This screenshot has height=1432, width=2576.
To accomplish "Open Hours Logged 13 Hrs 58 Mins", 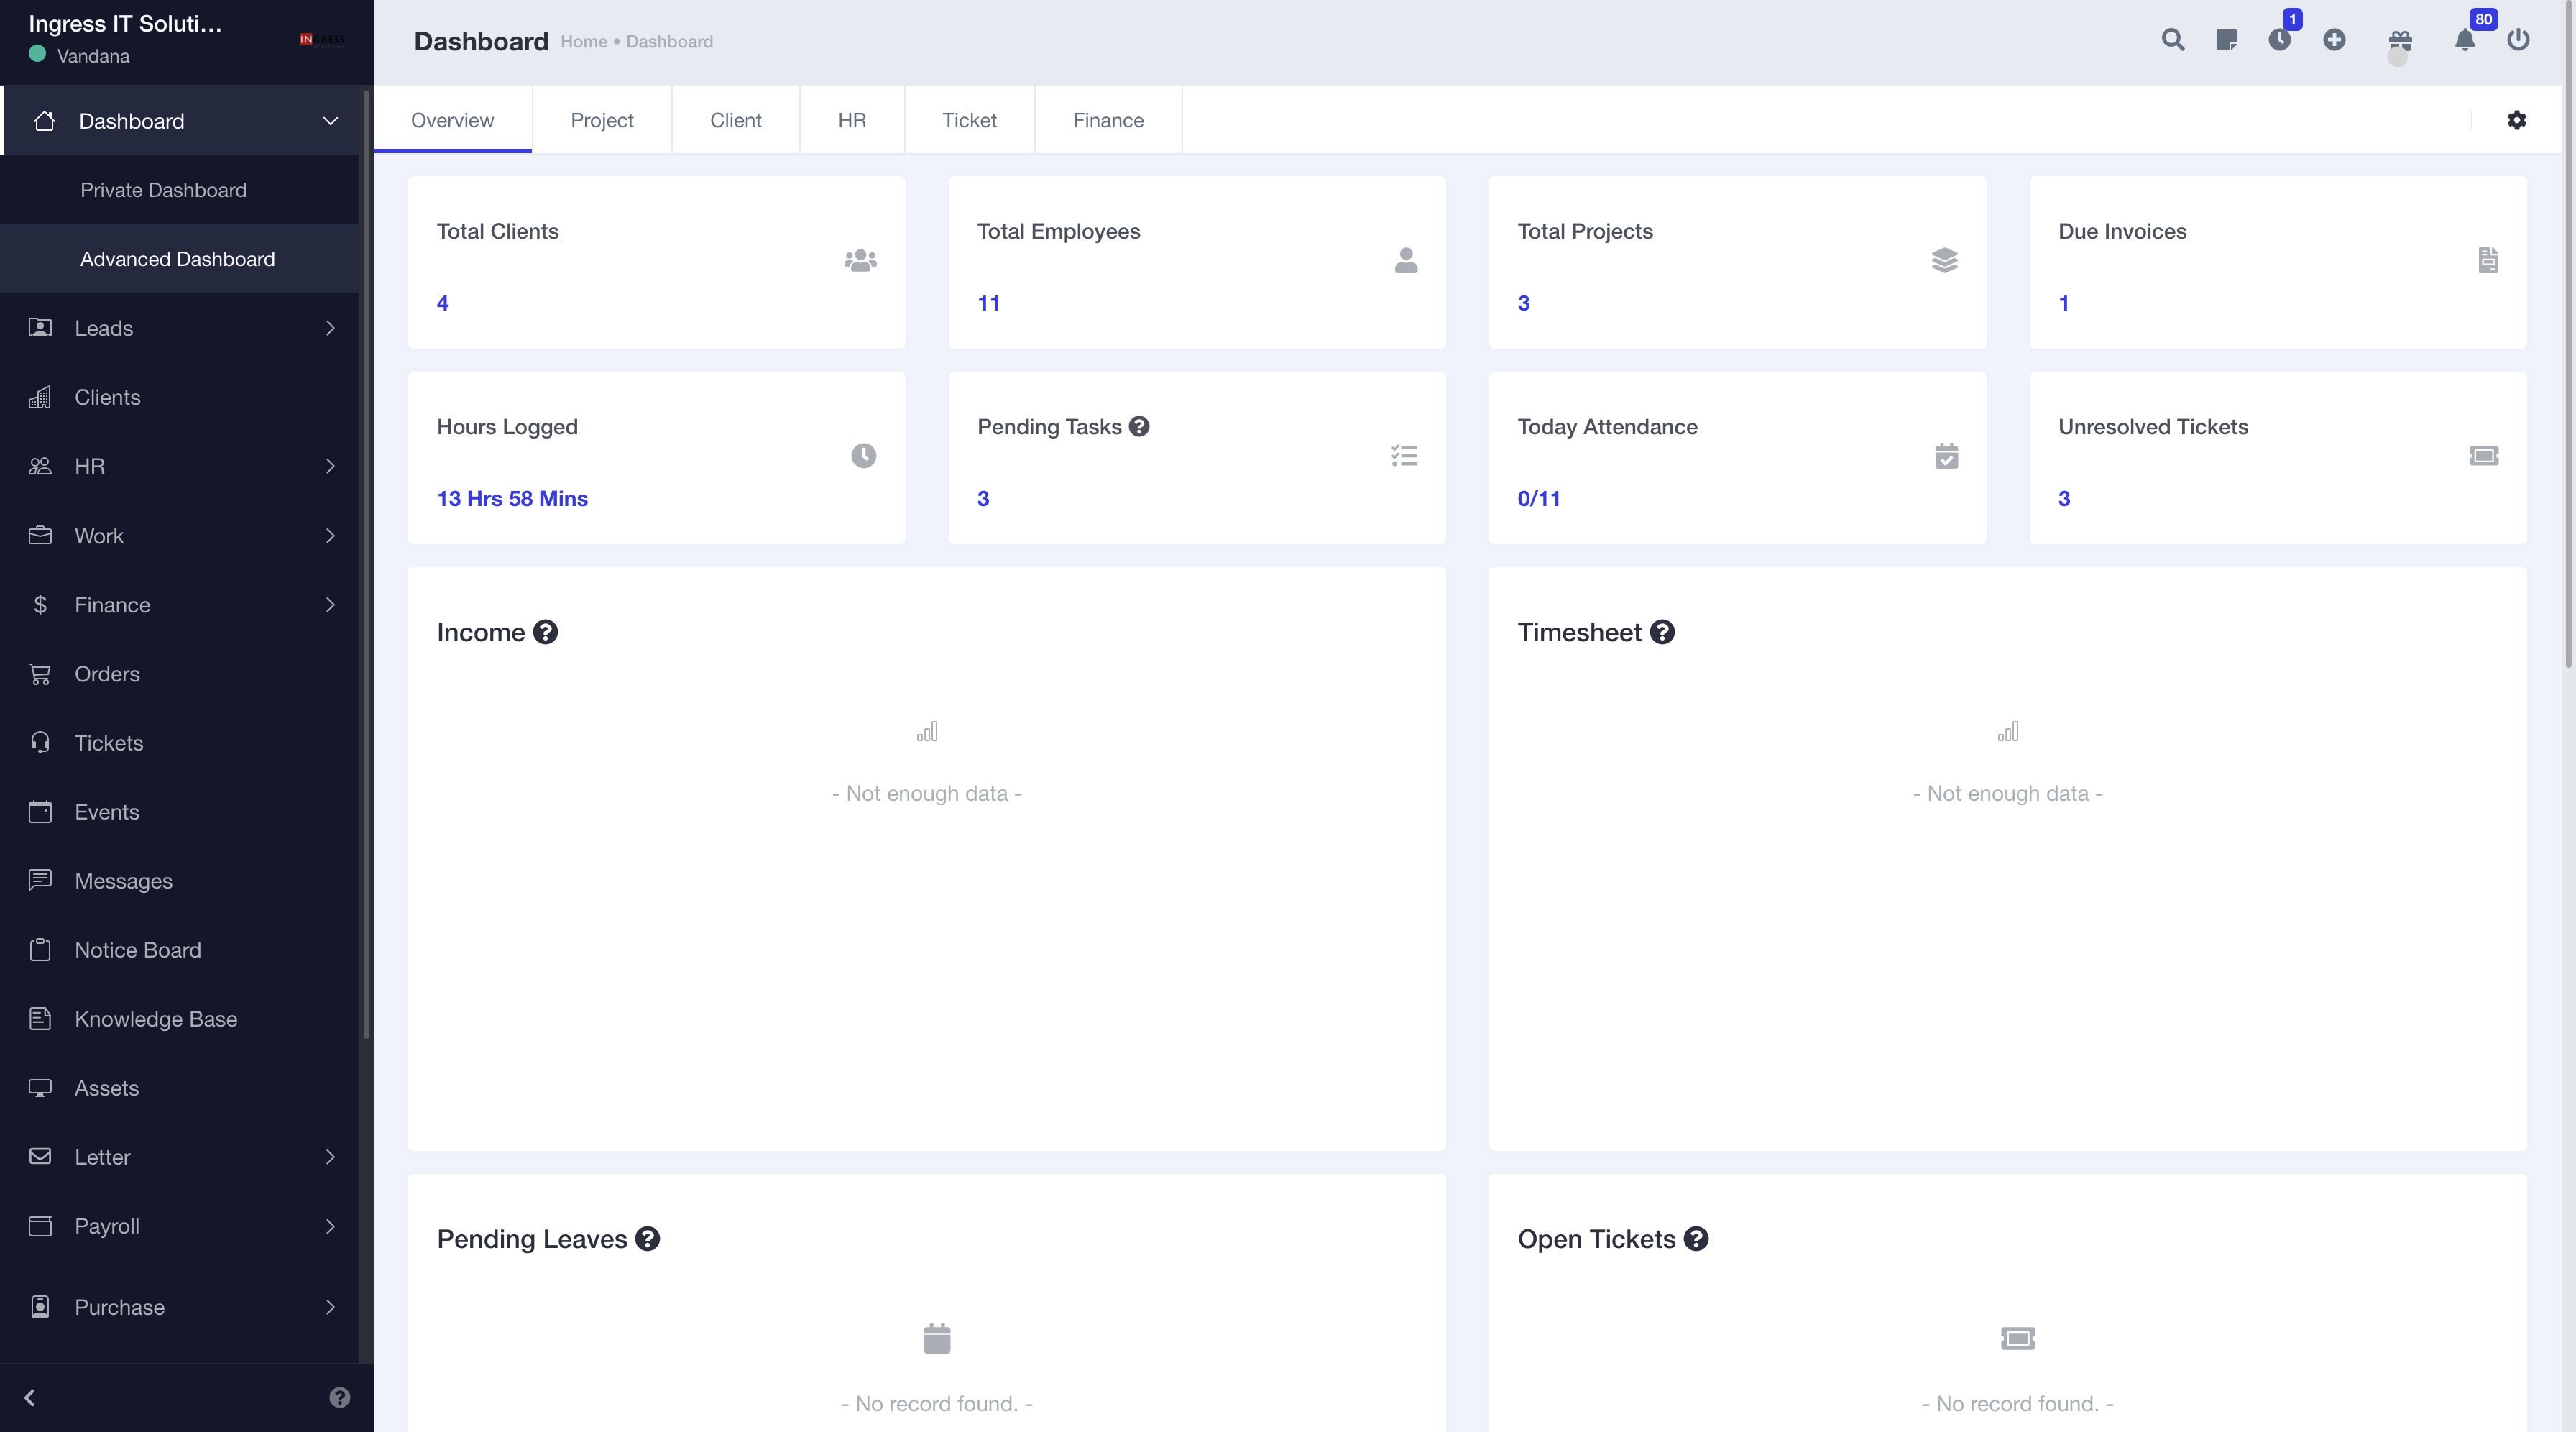I will coord(512,499).
